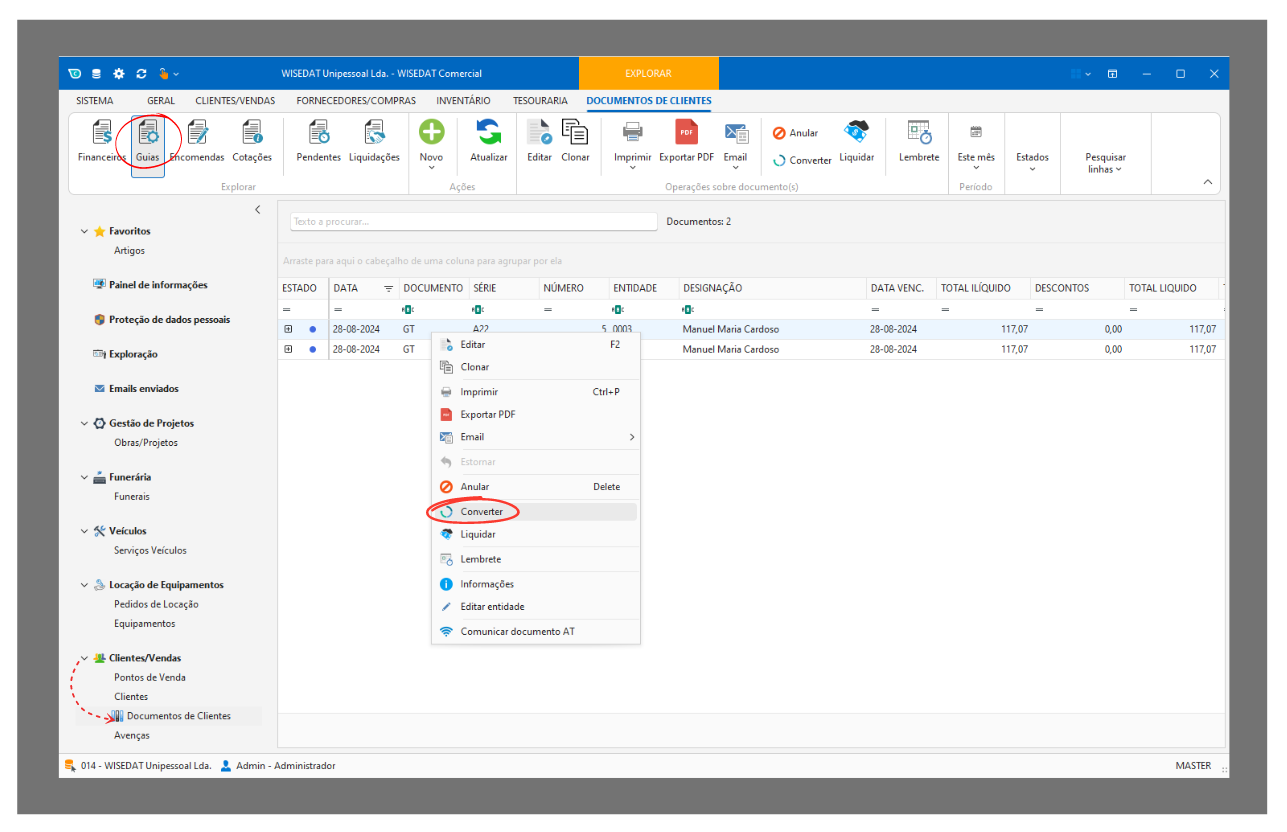This screenshot has height=832, width=1287.
Task: Choose Converter in the context menu
Action: [481, 512]
